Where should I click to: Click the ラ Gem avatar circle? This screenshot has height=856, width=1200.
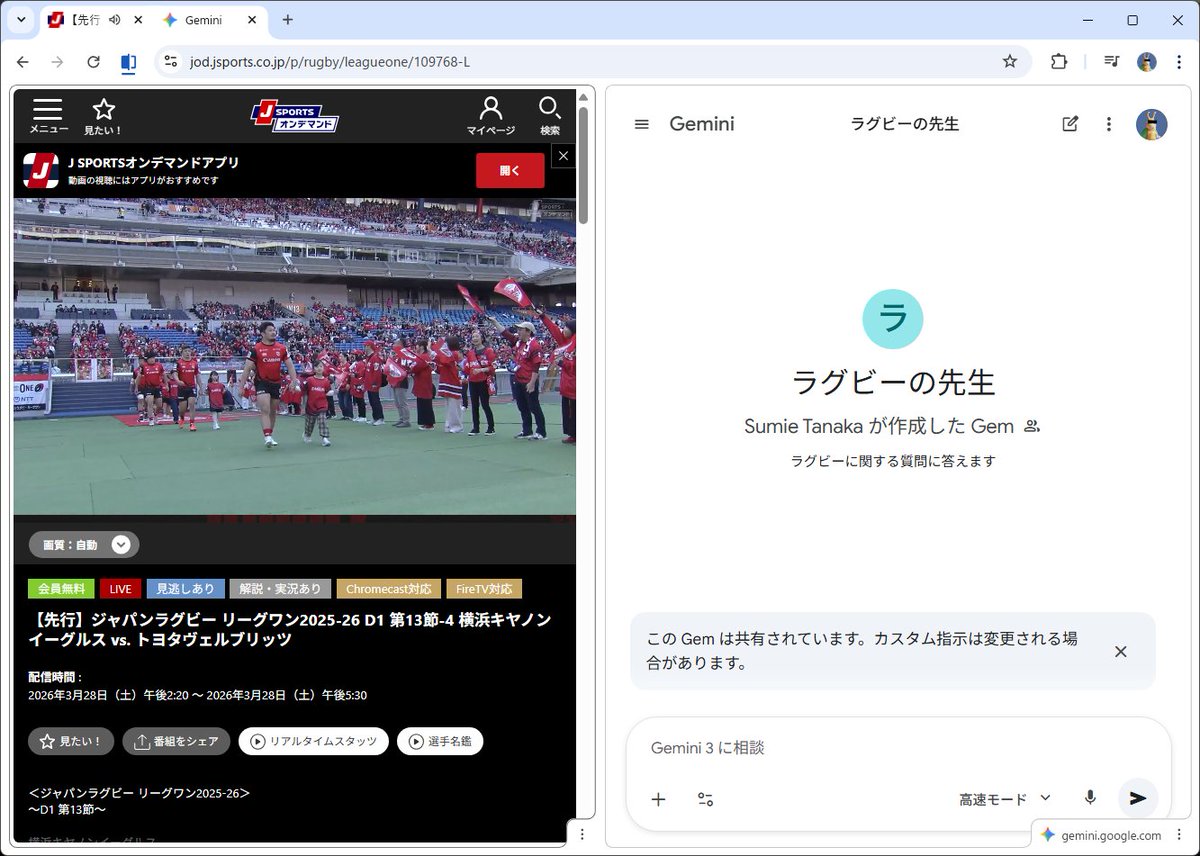click(x=893, y=319)
